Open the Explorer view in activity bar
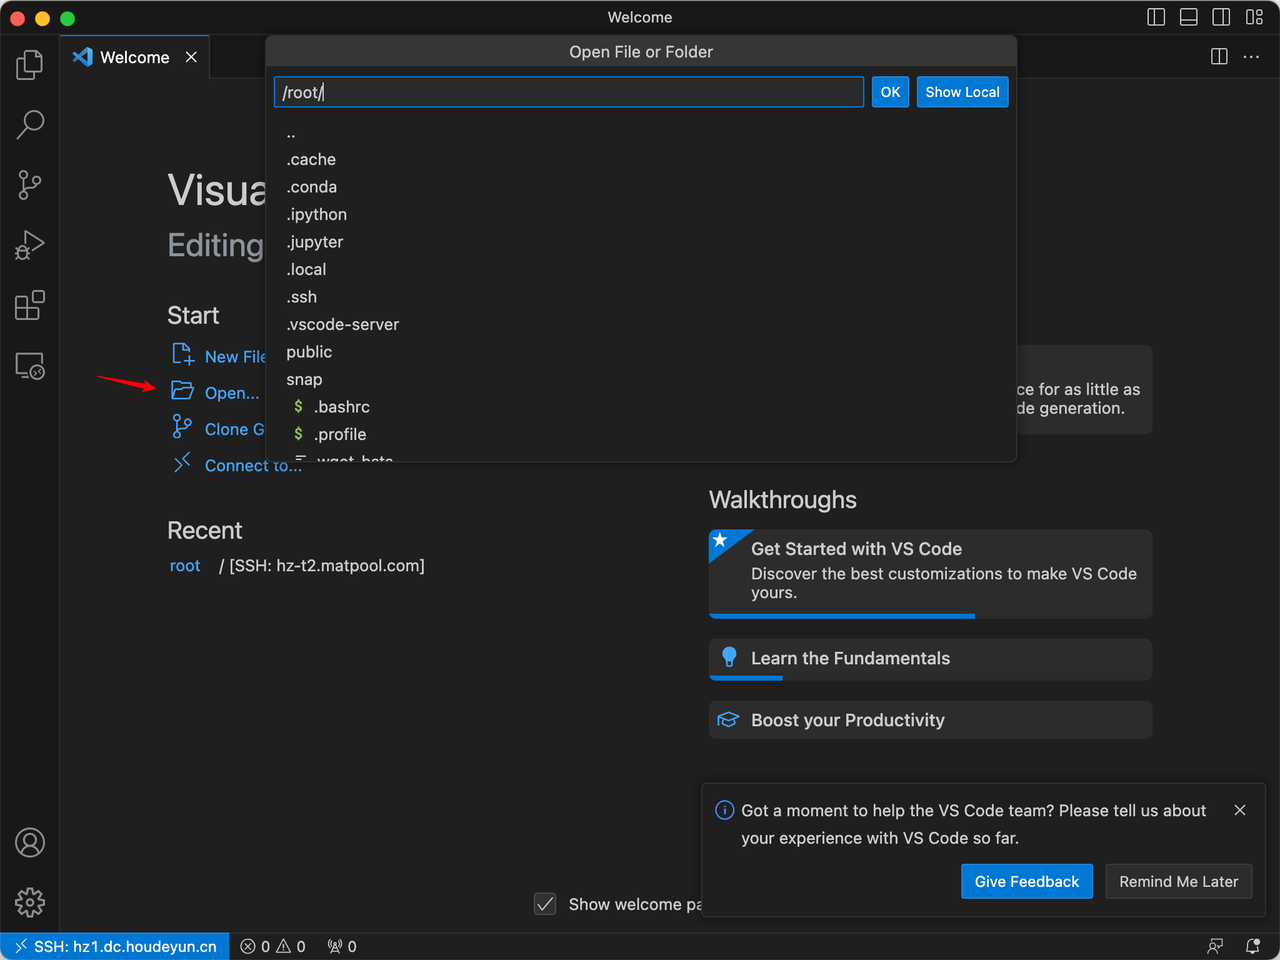The image size is (1280, 960). coord(30,65)
